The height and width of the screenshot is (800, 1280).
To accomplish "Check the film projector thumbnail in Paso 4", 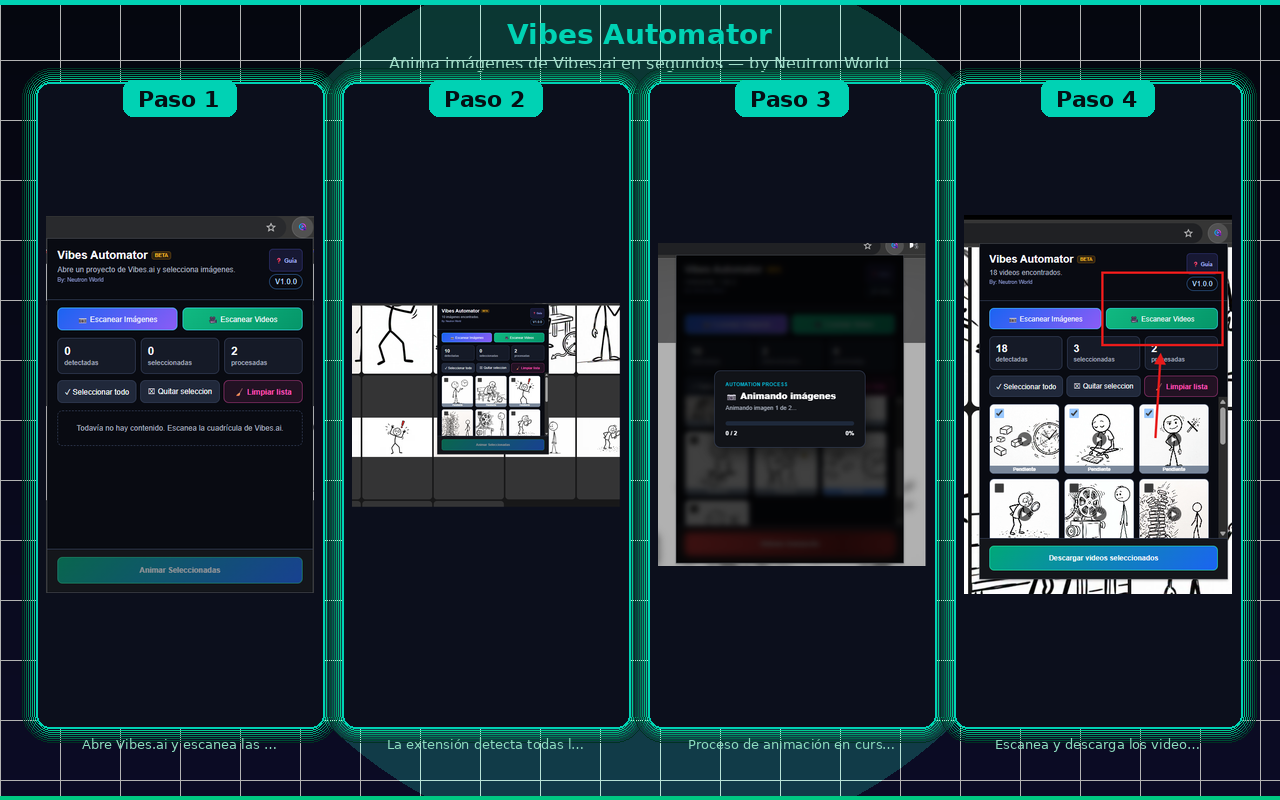I will pyautogui.click(x=1074, y=488).
